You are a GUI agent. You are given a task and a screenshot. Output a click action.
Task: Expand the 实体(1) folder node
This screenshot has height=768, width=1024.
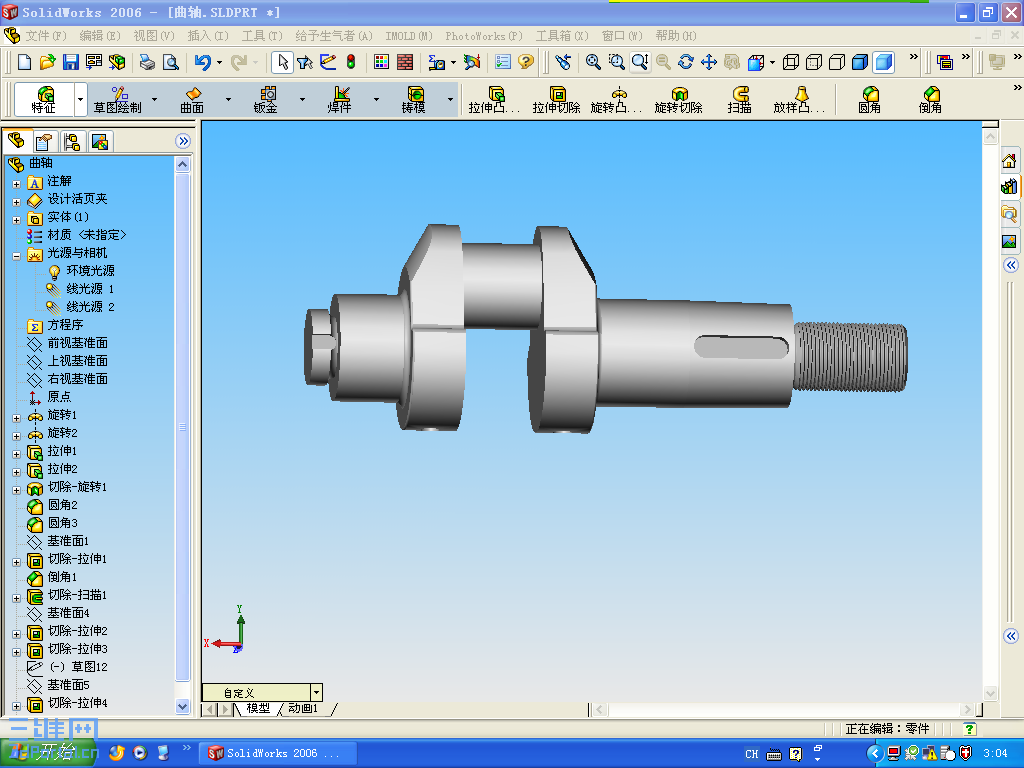click(x=16, y=220)
